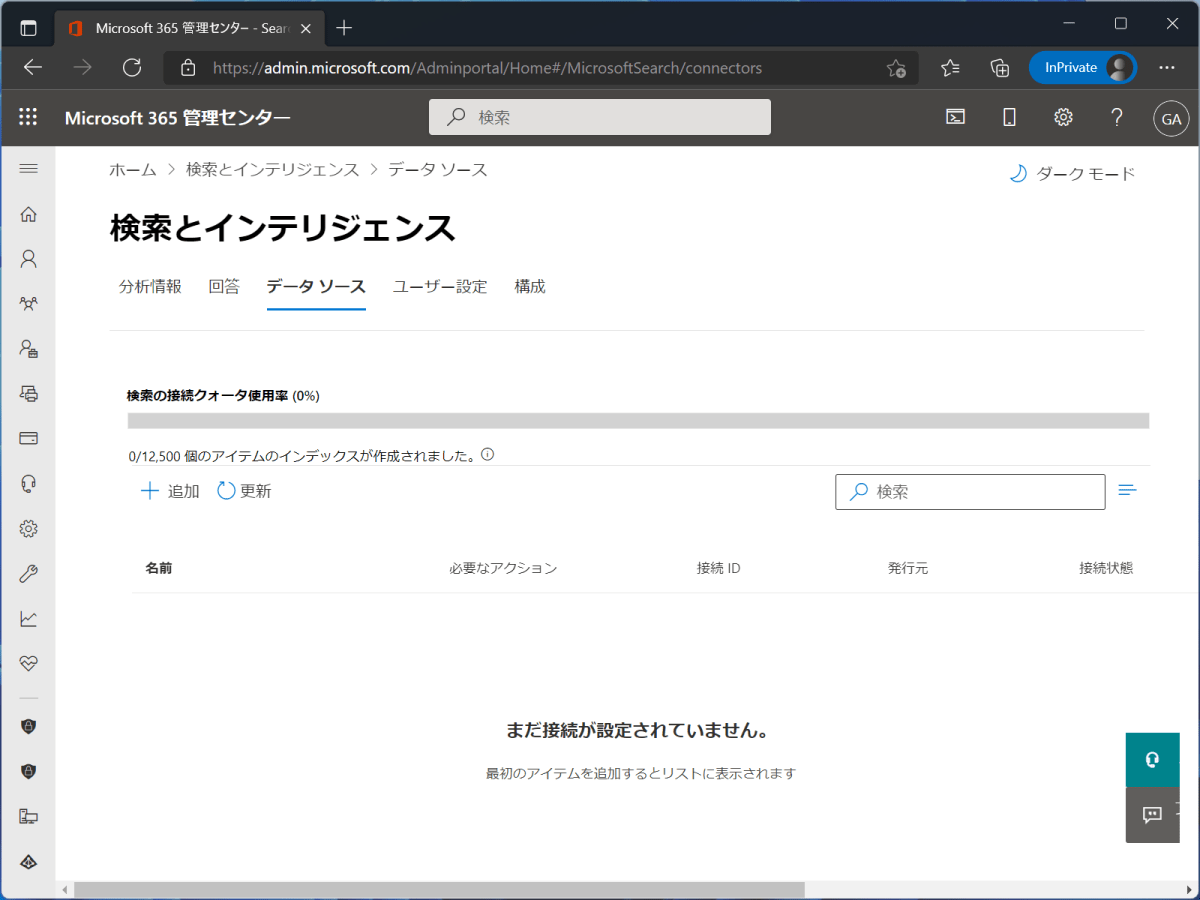Screen dimensions: 1200x900
Task: Click 追加 to add connection
Action: pyautogui.click(x=170, y=491)
